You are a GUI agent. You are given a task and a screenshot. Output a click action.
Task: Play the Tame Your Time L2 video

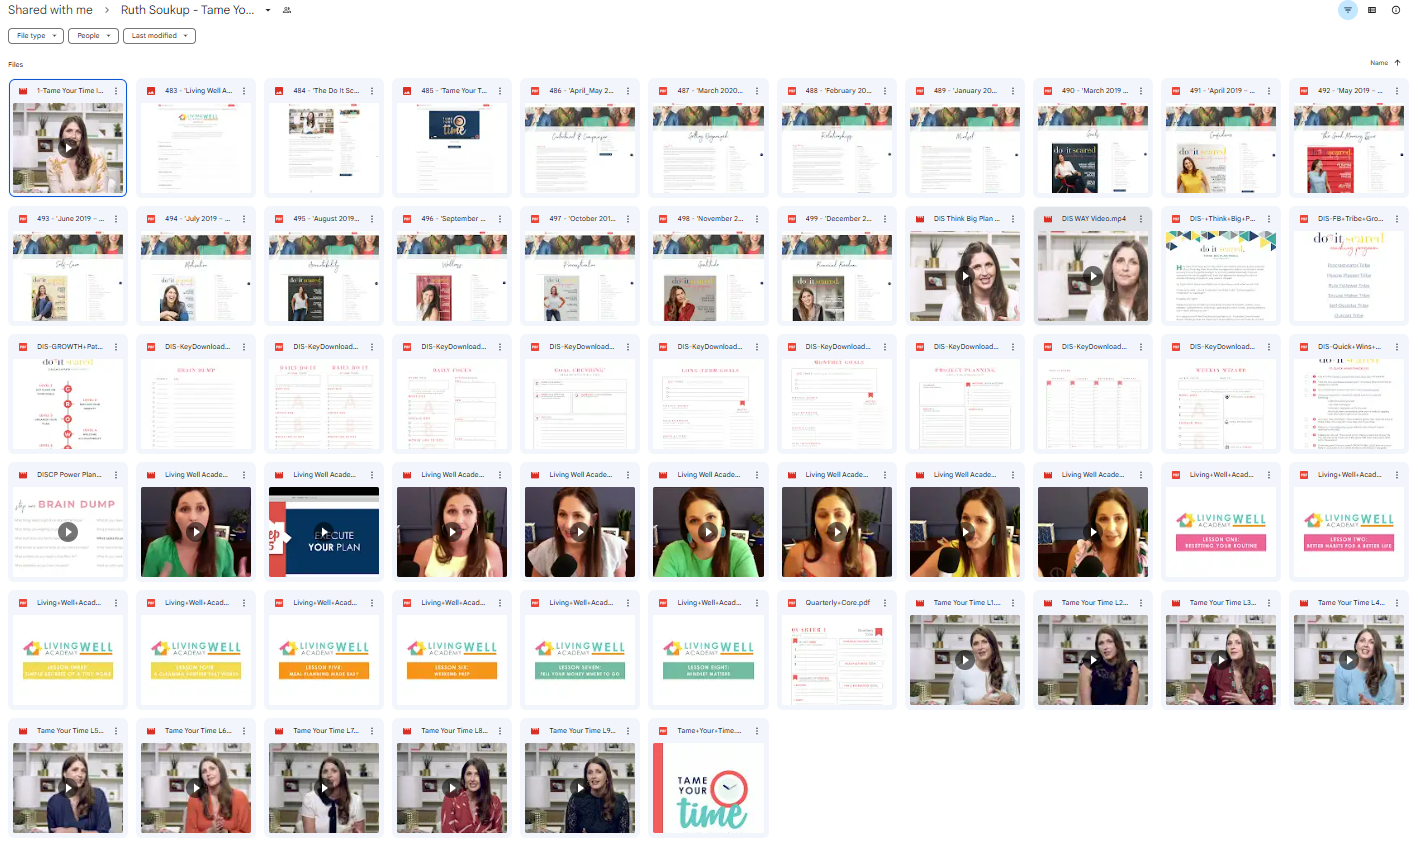click(x=1093, y=660)
